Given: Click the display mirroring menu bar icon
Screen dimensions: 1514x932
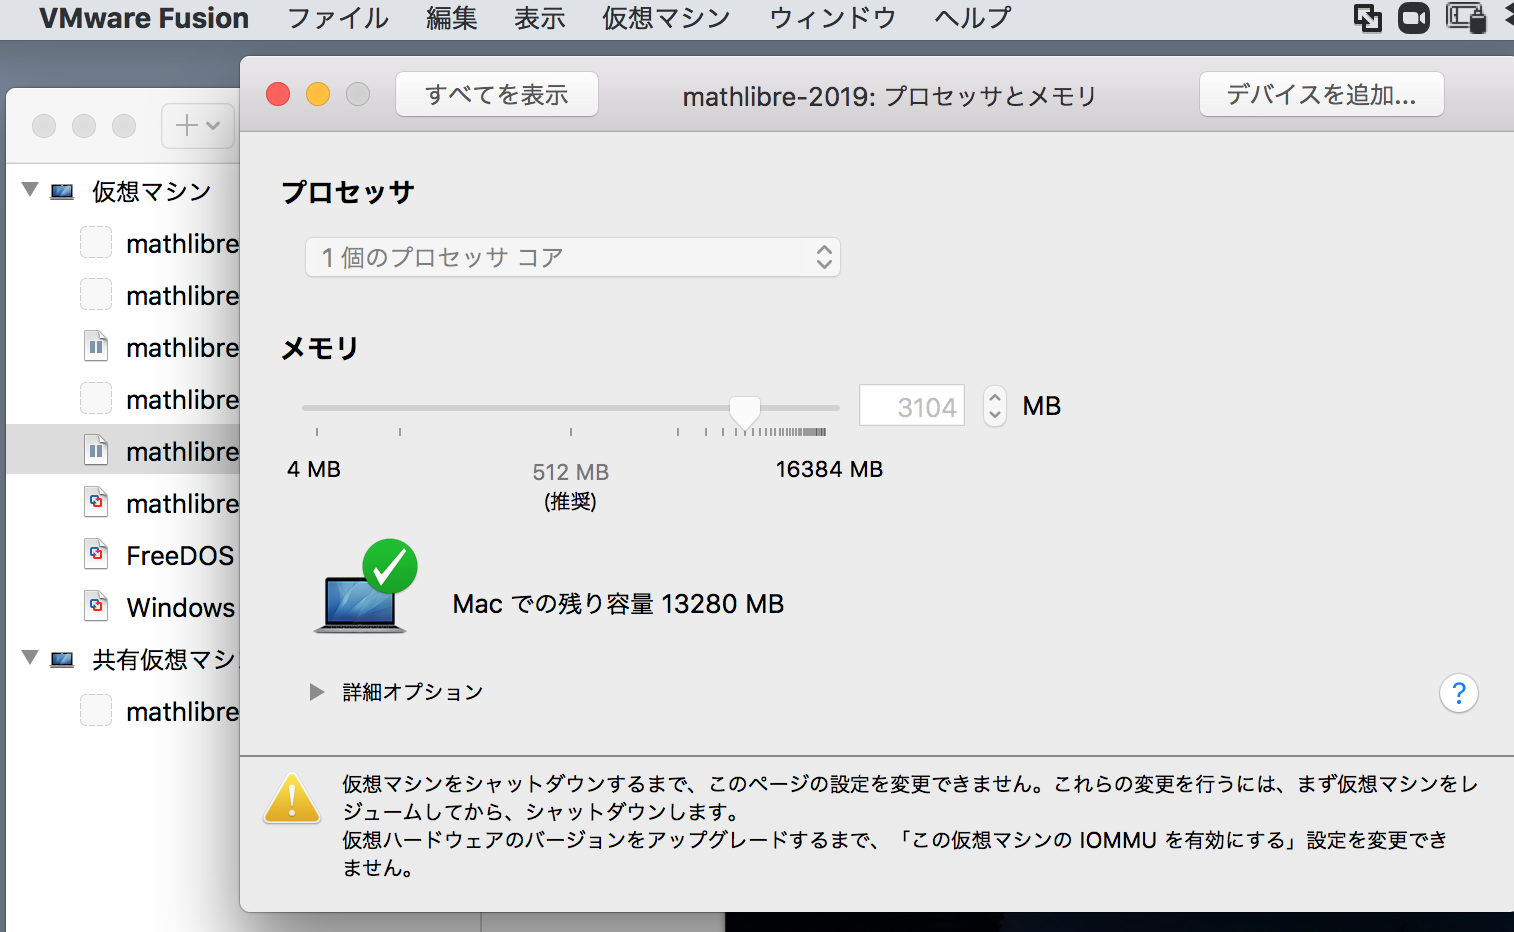Looking at the screenshot, I should 1467,18.
